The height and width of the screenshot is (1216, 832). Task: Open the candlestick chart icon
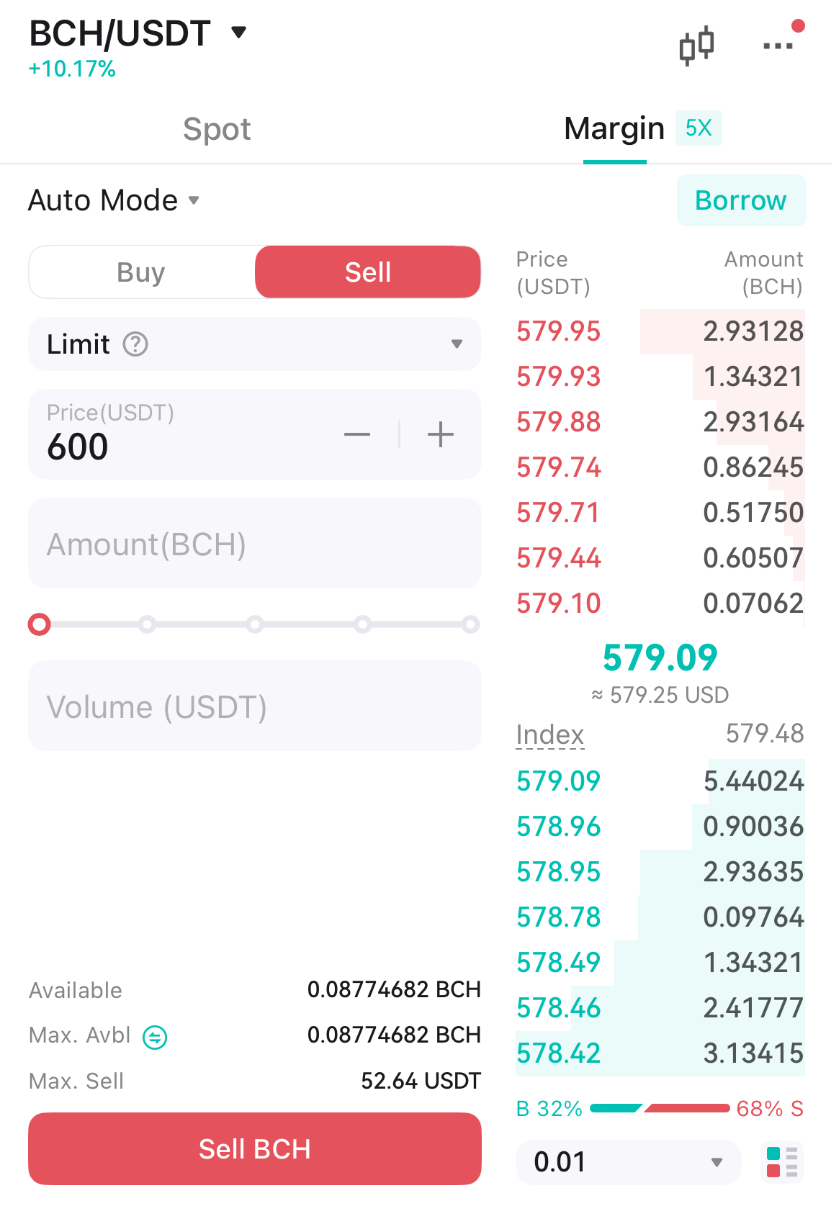pos(696,46)
